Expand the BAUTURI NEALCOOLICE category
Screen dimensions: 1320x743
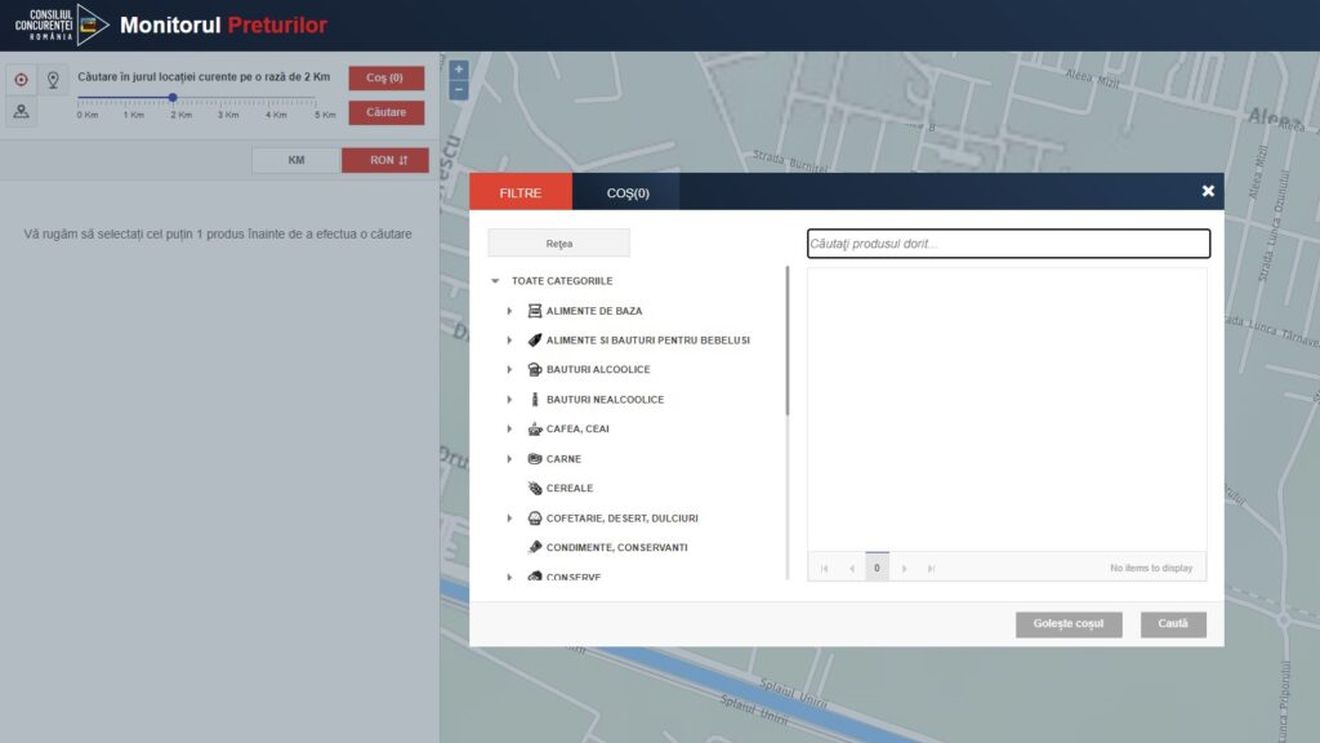click(510, 399)
